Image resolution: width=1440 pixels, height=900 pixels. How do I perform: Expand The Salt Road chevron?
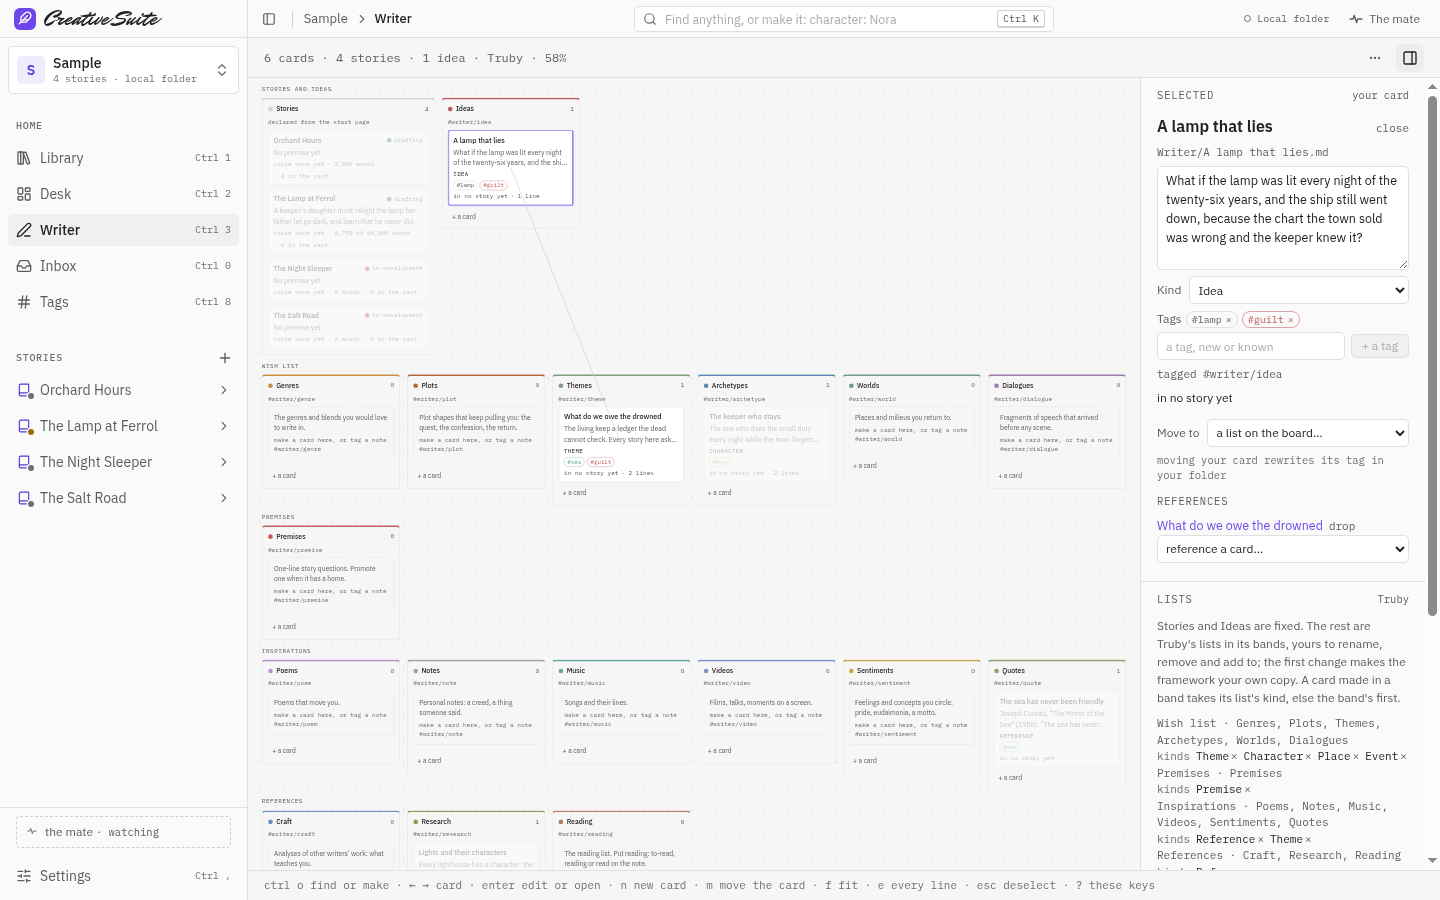(x=223, y=498)
